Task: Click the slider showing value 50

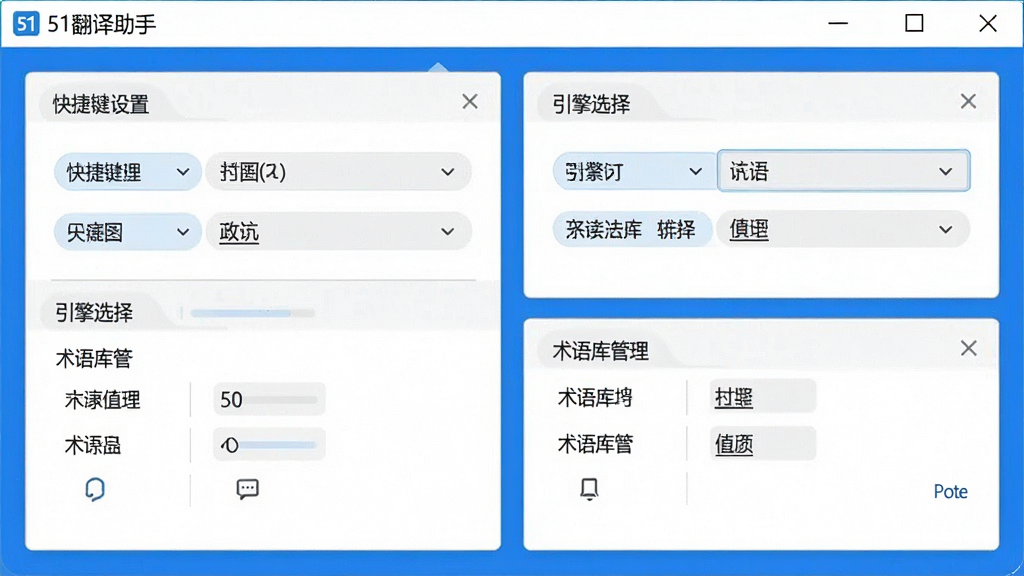Action: click(x=269, y=399)
